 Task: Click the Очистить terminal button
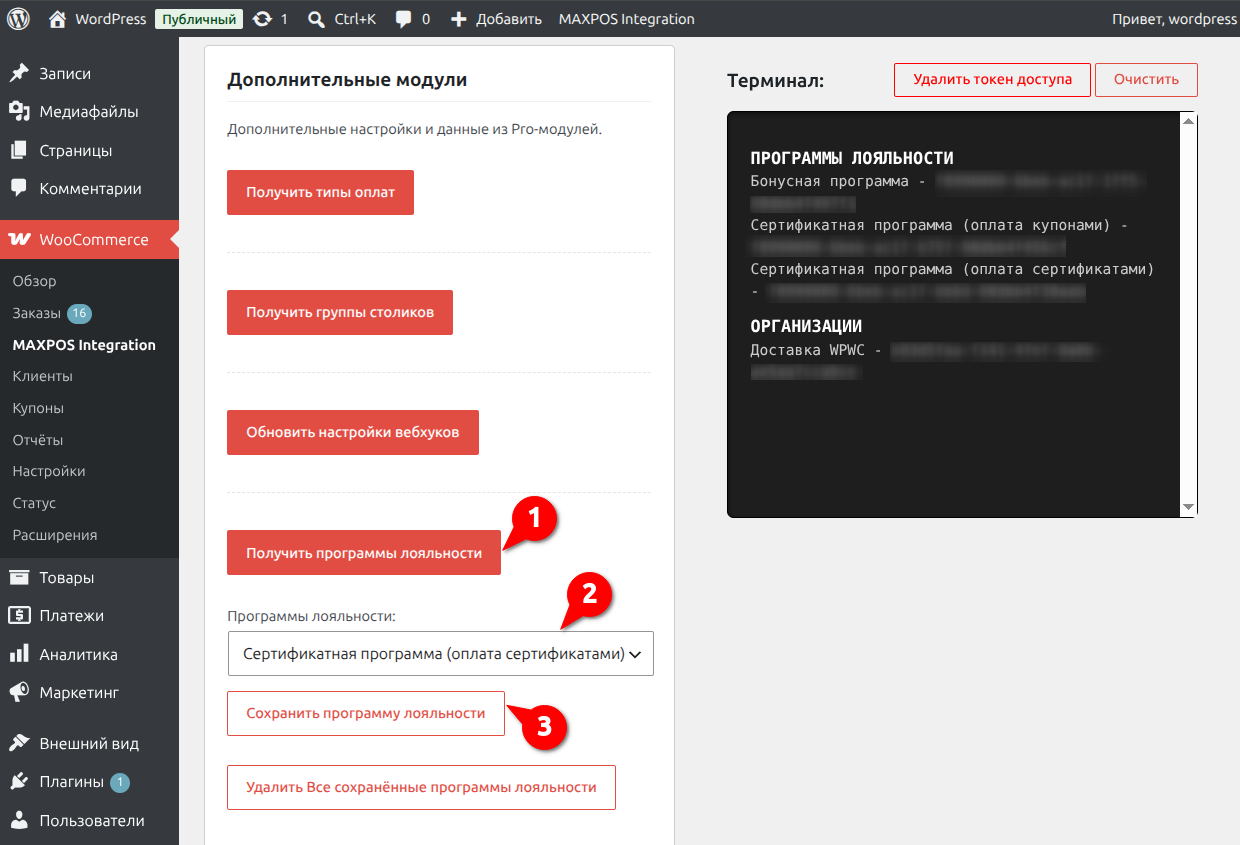[x=1146, y=80]
